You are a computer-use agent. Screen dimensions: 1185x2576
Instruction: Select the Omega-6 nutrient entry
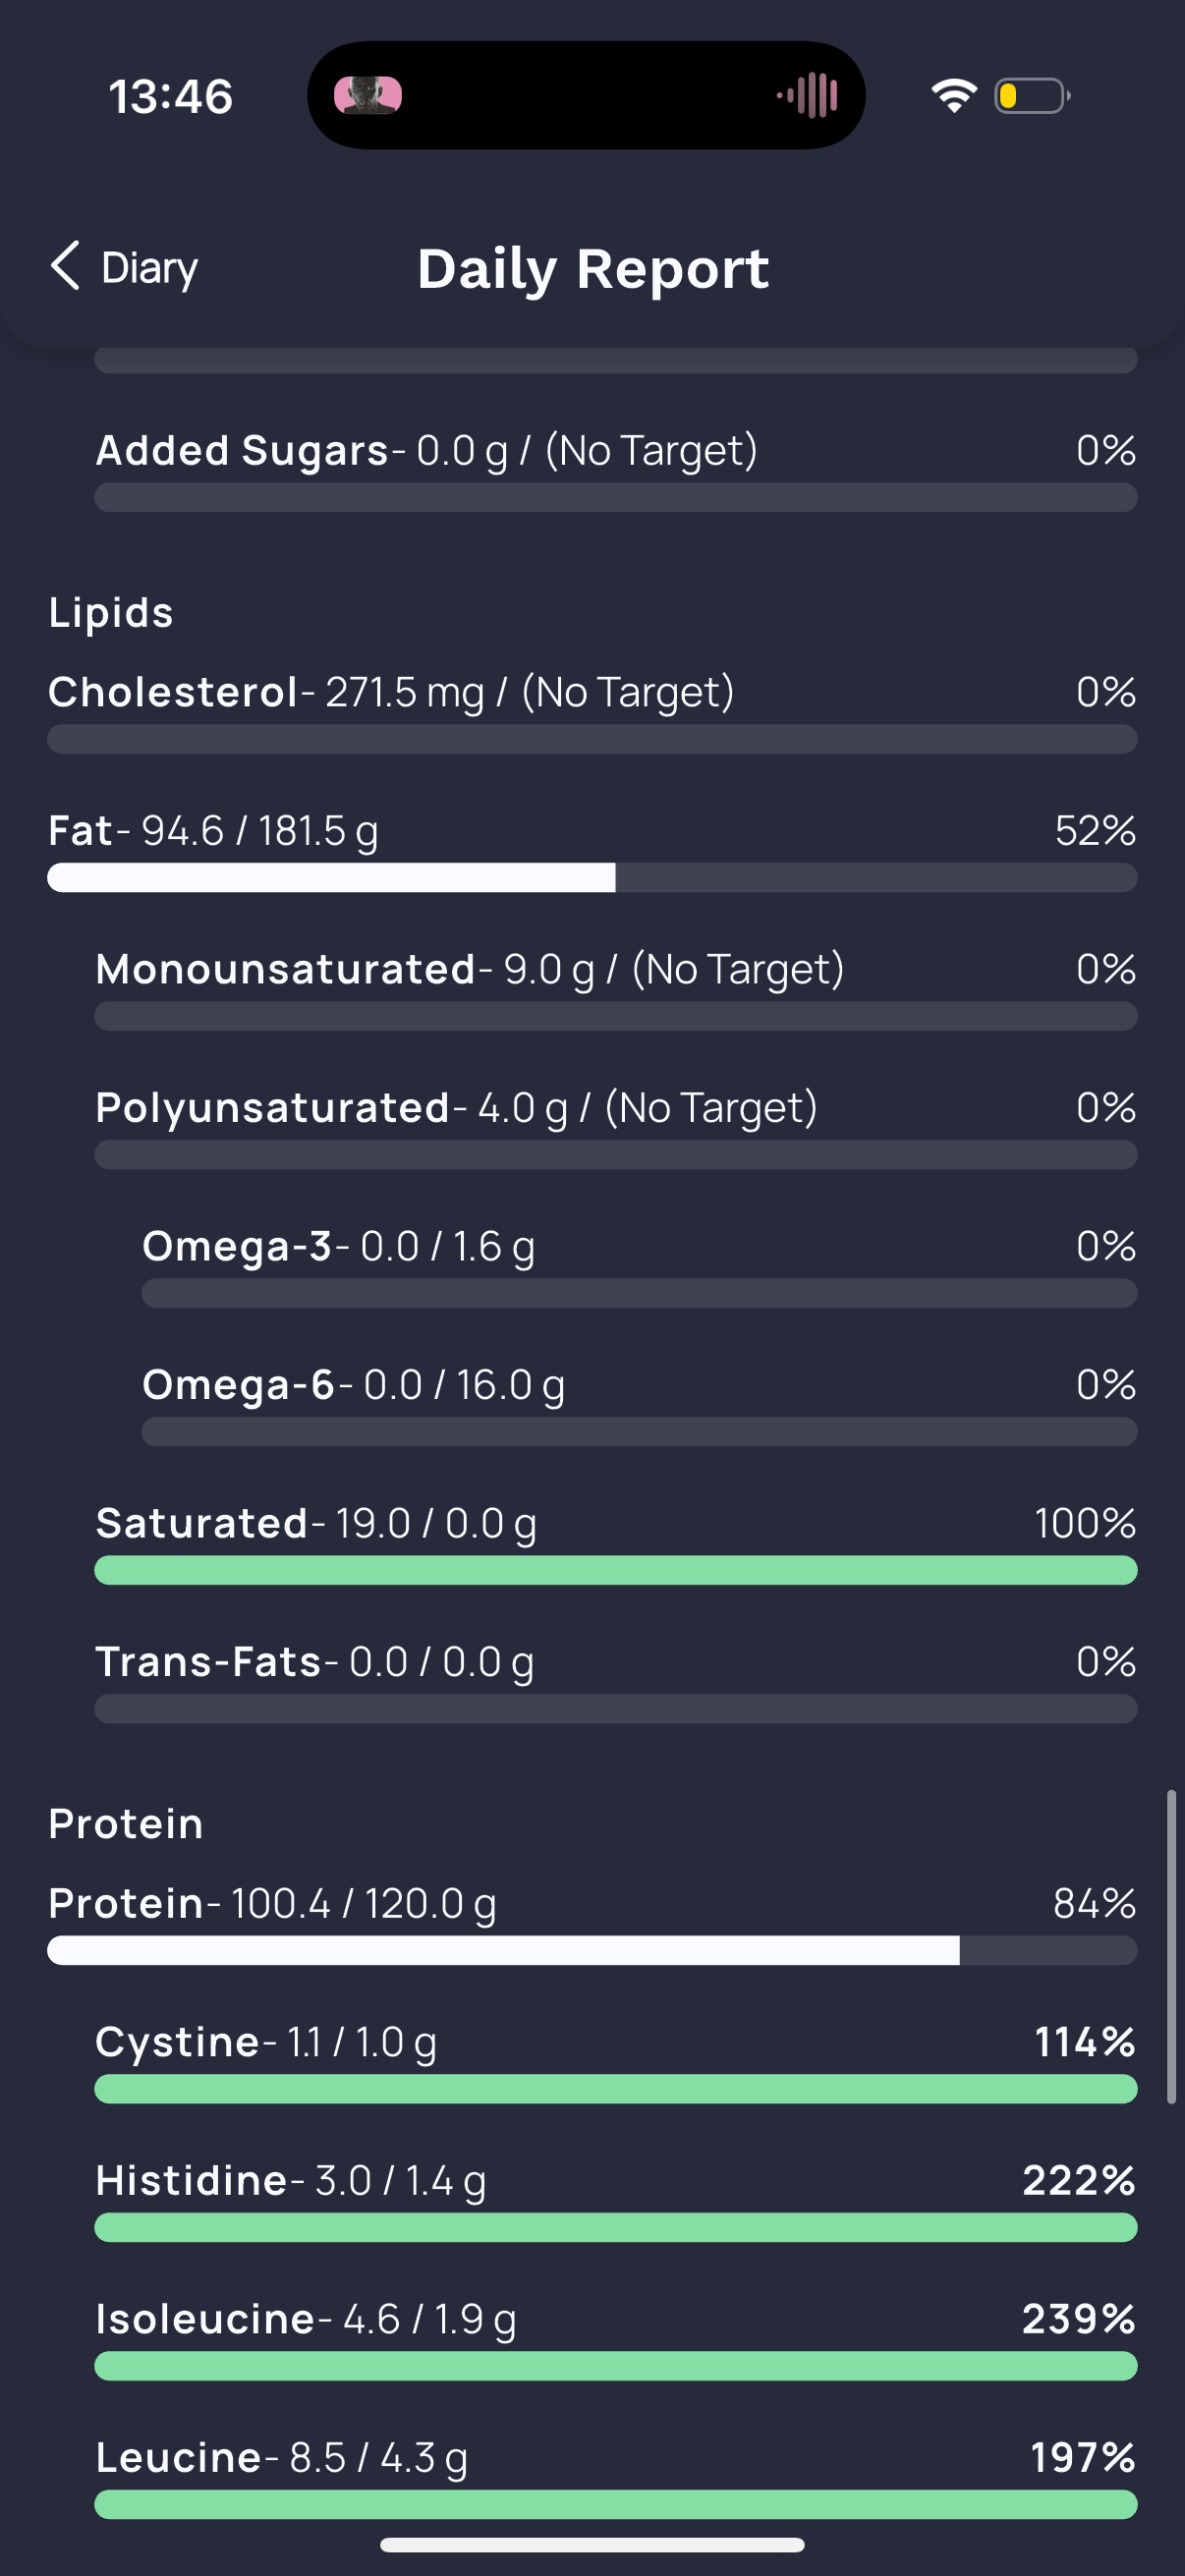coord(640,1404)
